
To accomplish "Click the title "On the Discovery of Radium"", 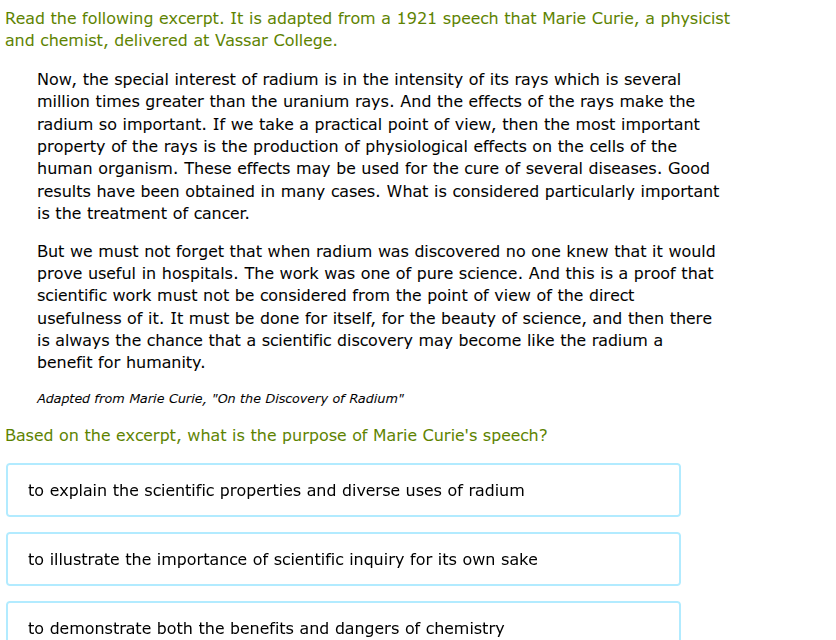I will pos(308,398).
